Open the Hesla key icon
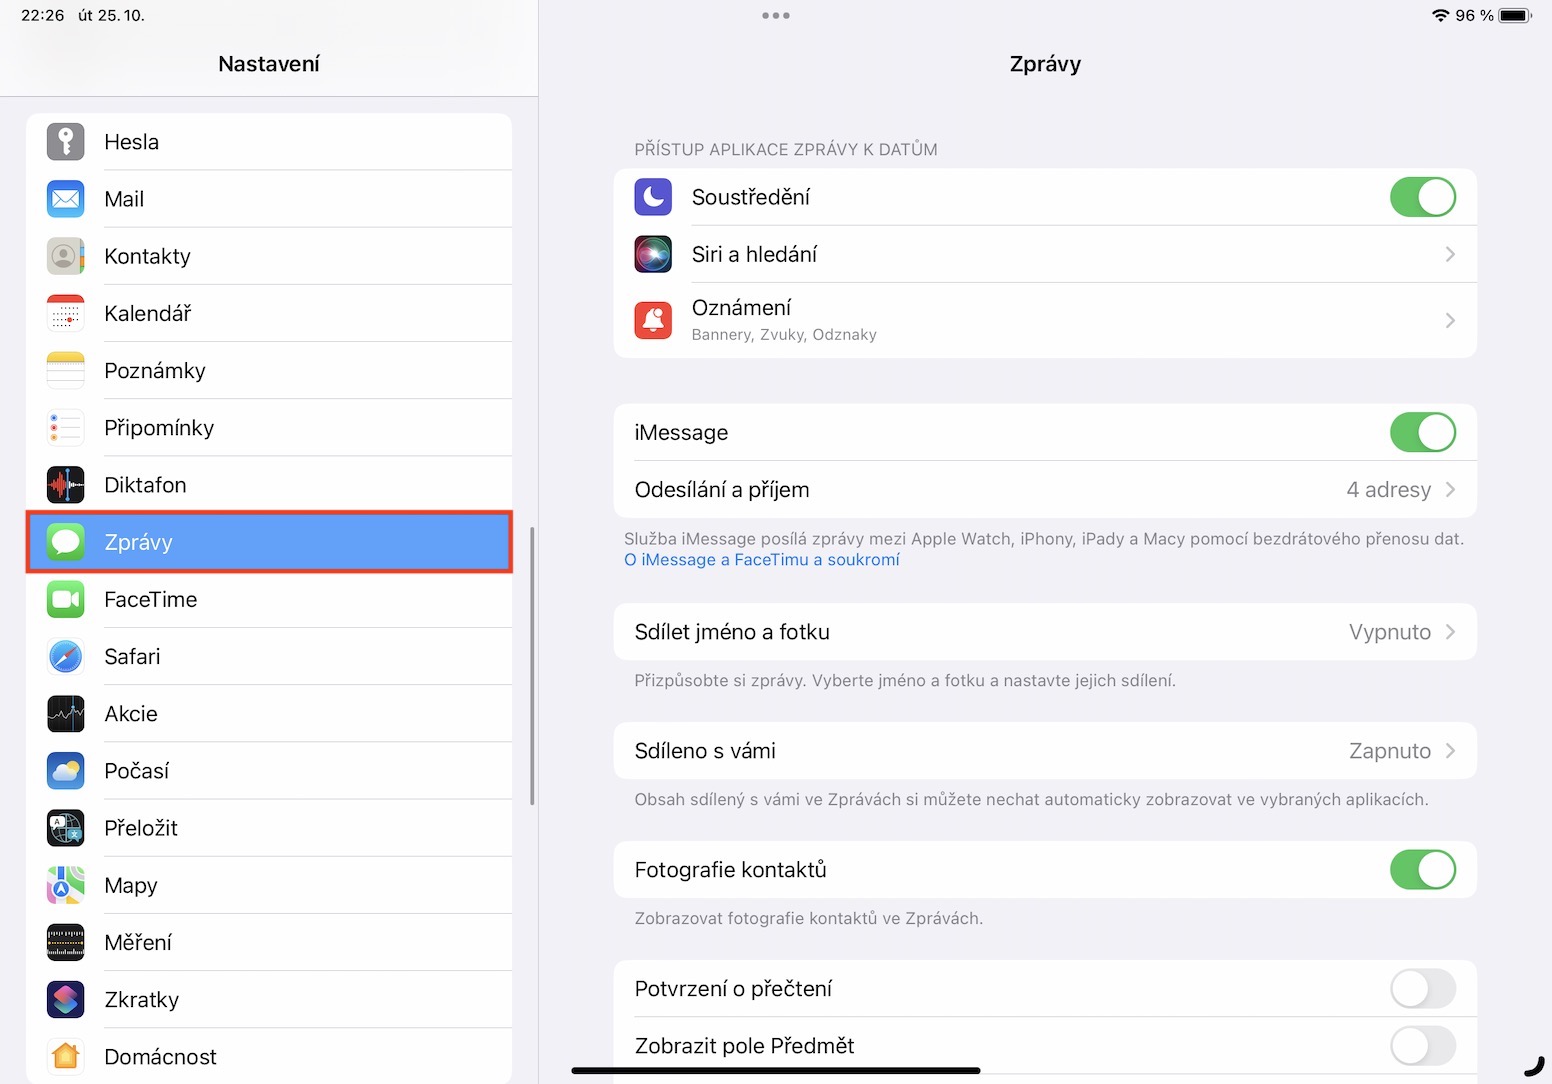1552x1084 pixels. coord(66,142)
